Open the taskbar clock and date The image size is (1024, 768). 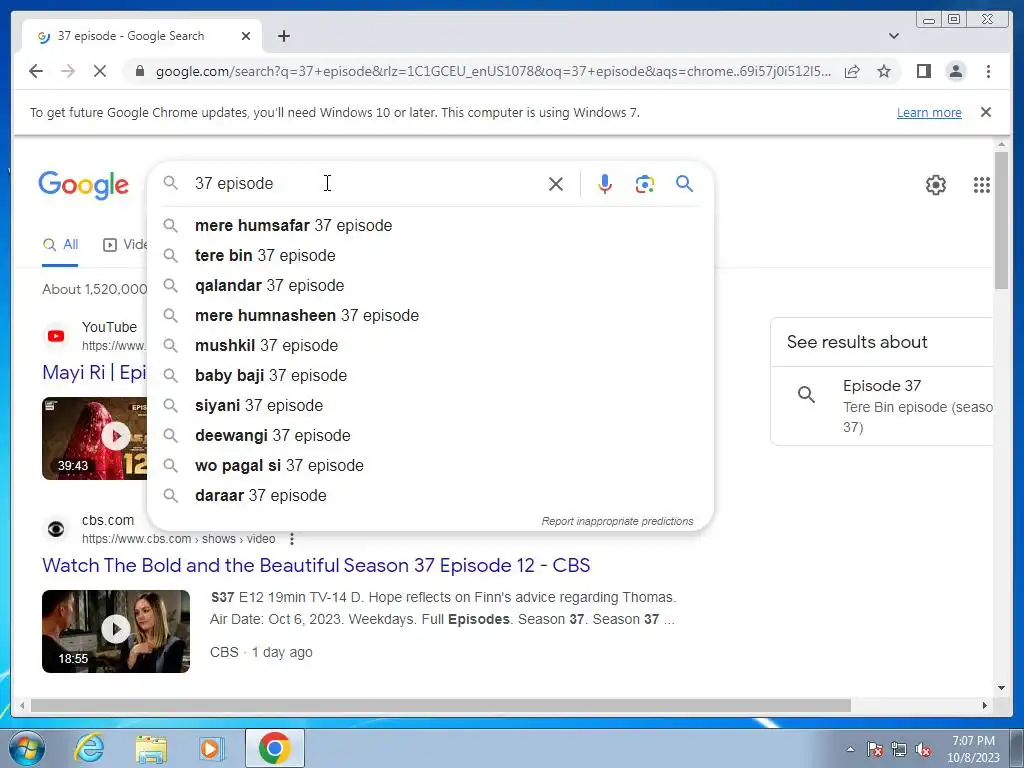[x=973, y=749]
